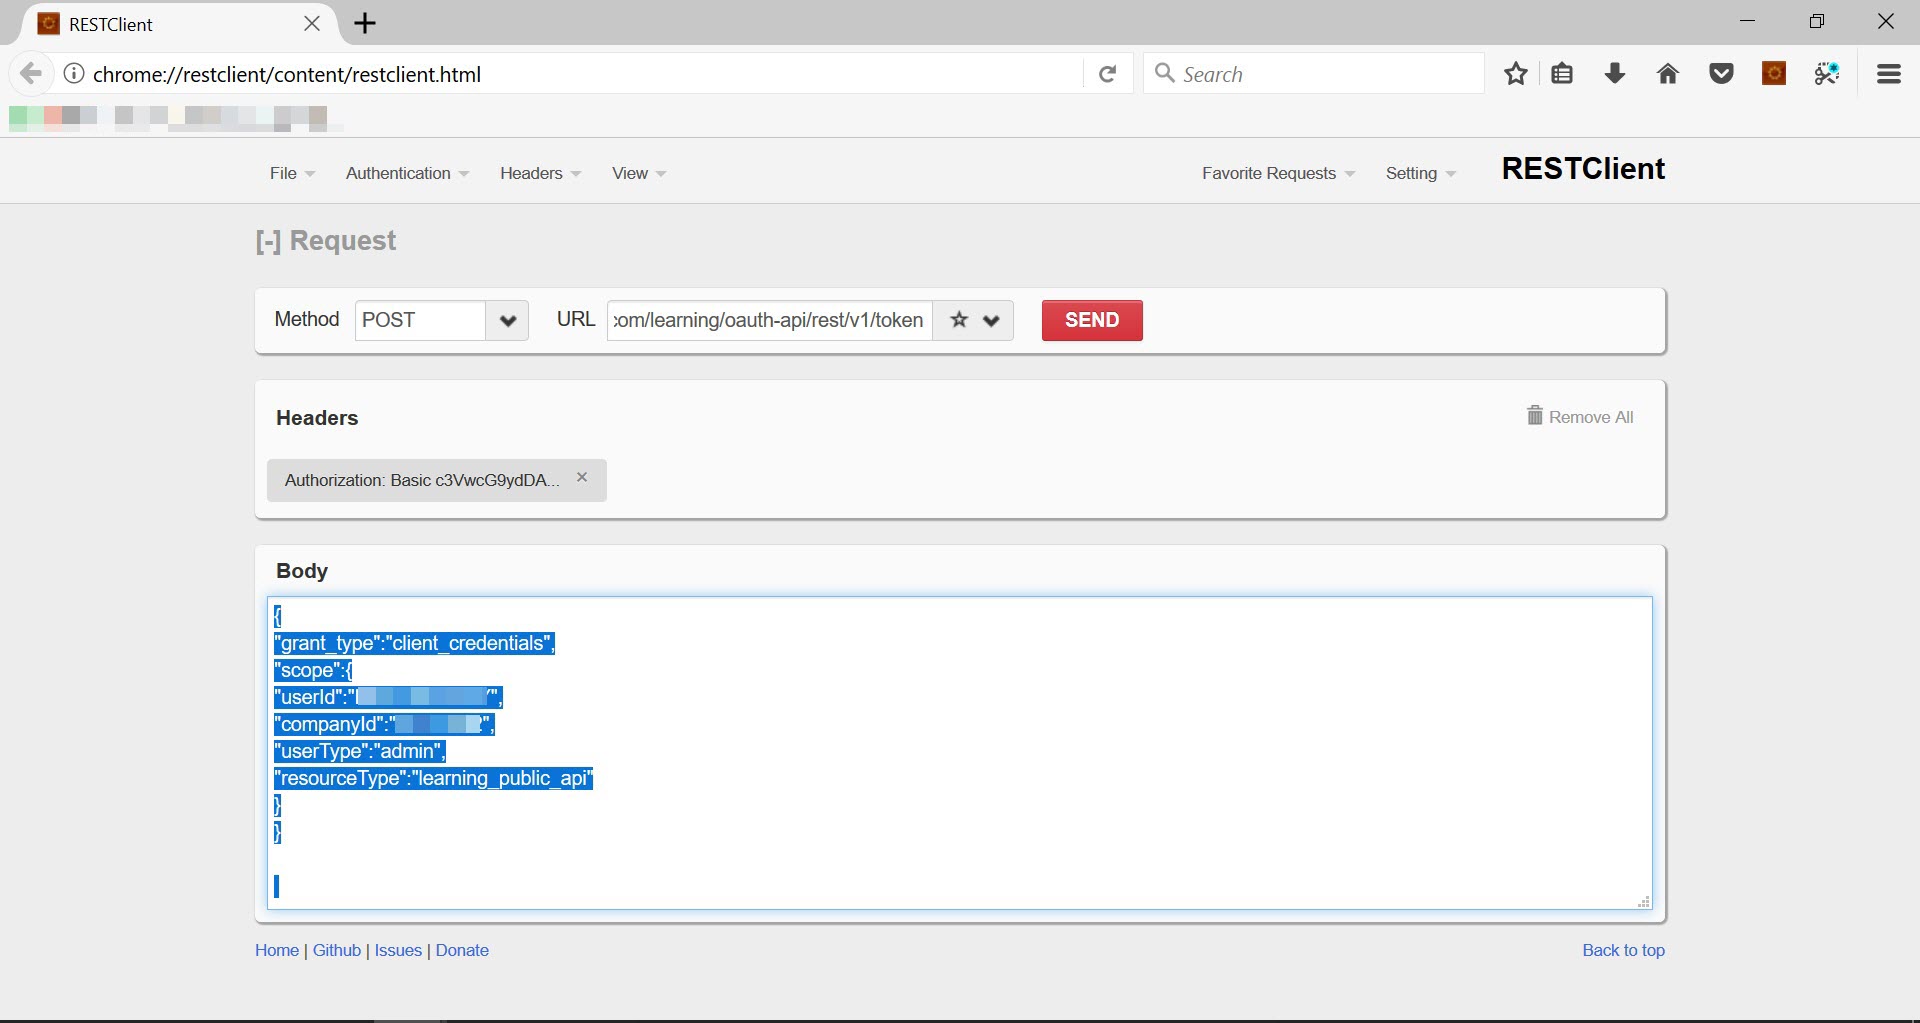Click the browser back arrow button
1920x1023 pixels.
[x=31, y=74]
